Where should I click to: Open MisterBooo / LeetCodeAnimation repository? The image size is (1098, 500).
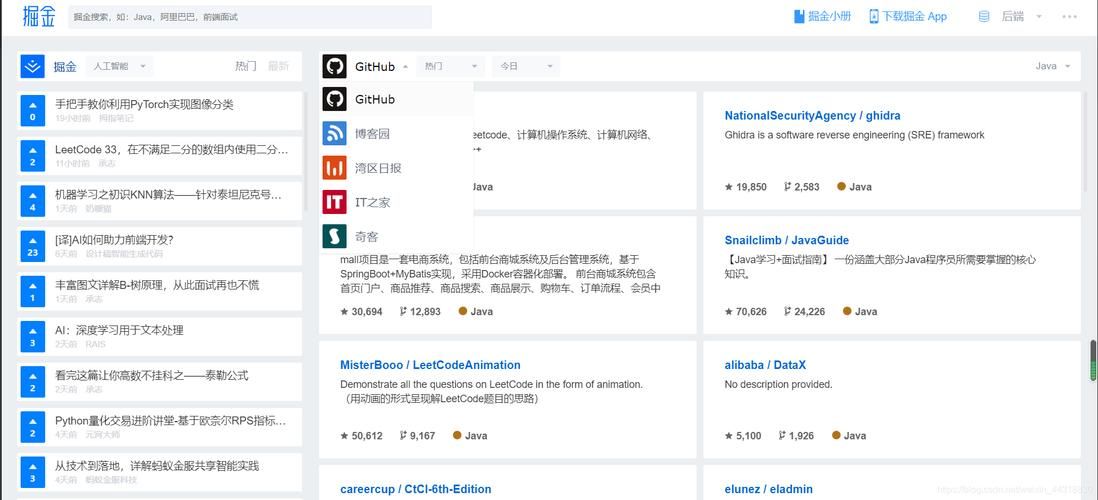click(x=430, y=365)
